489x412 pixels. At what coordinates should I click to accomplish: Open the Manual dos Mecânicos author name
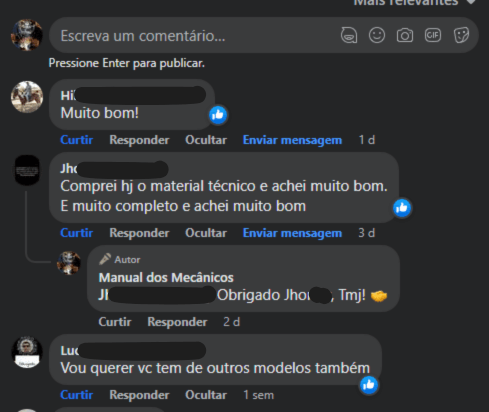tap(166, 278)
